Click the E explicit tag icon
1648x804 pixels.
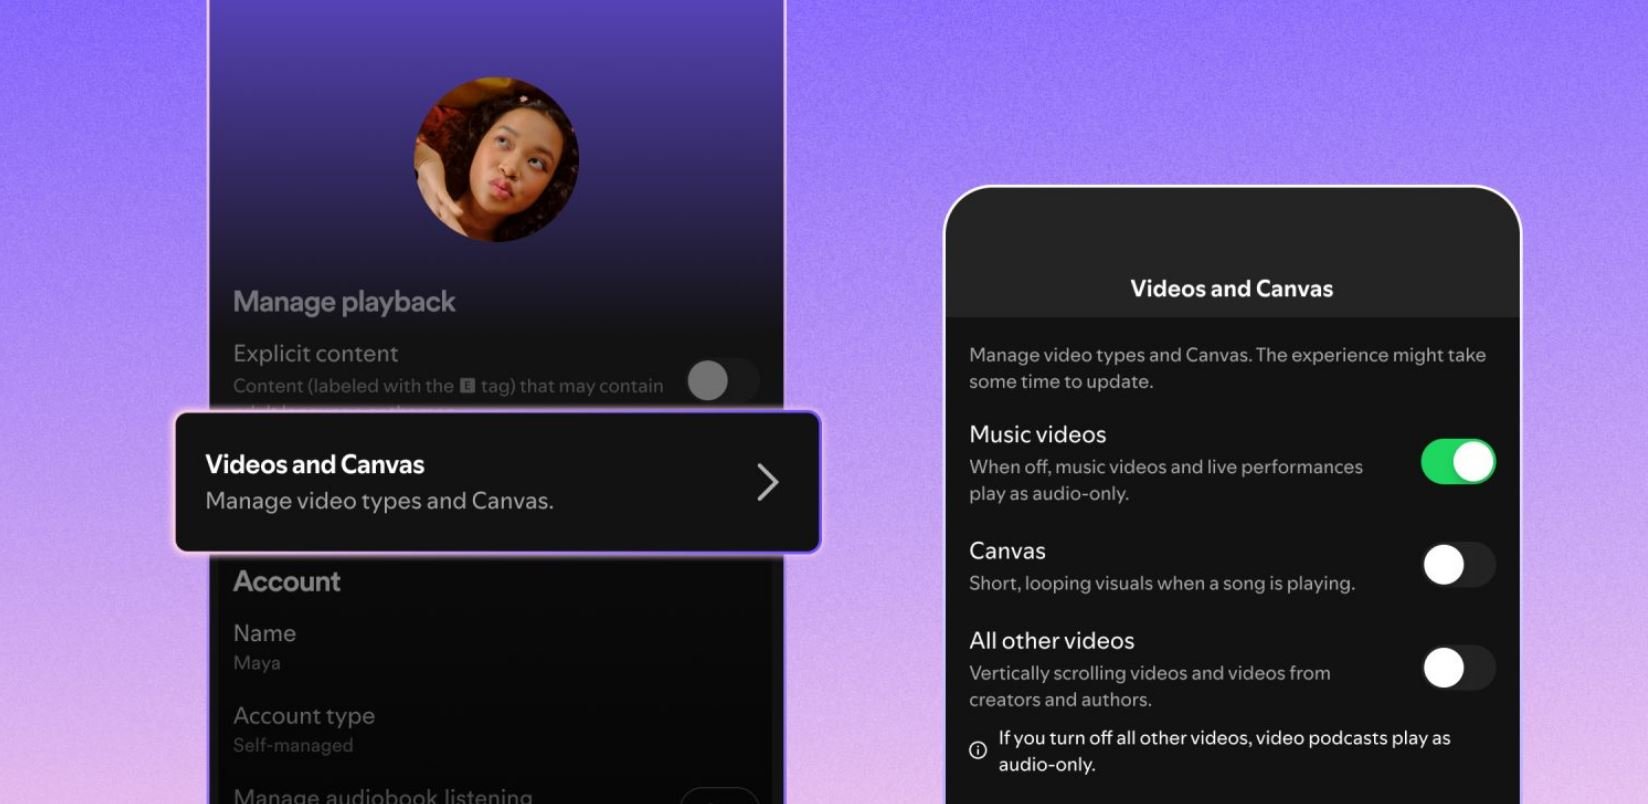coord(467,386)
